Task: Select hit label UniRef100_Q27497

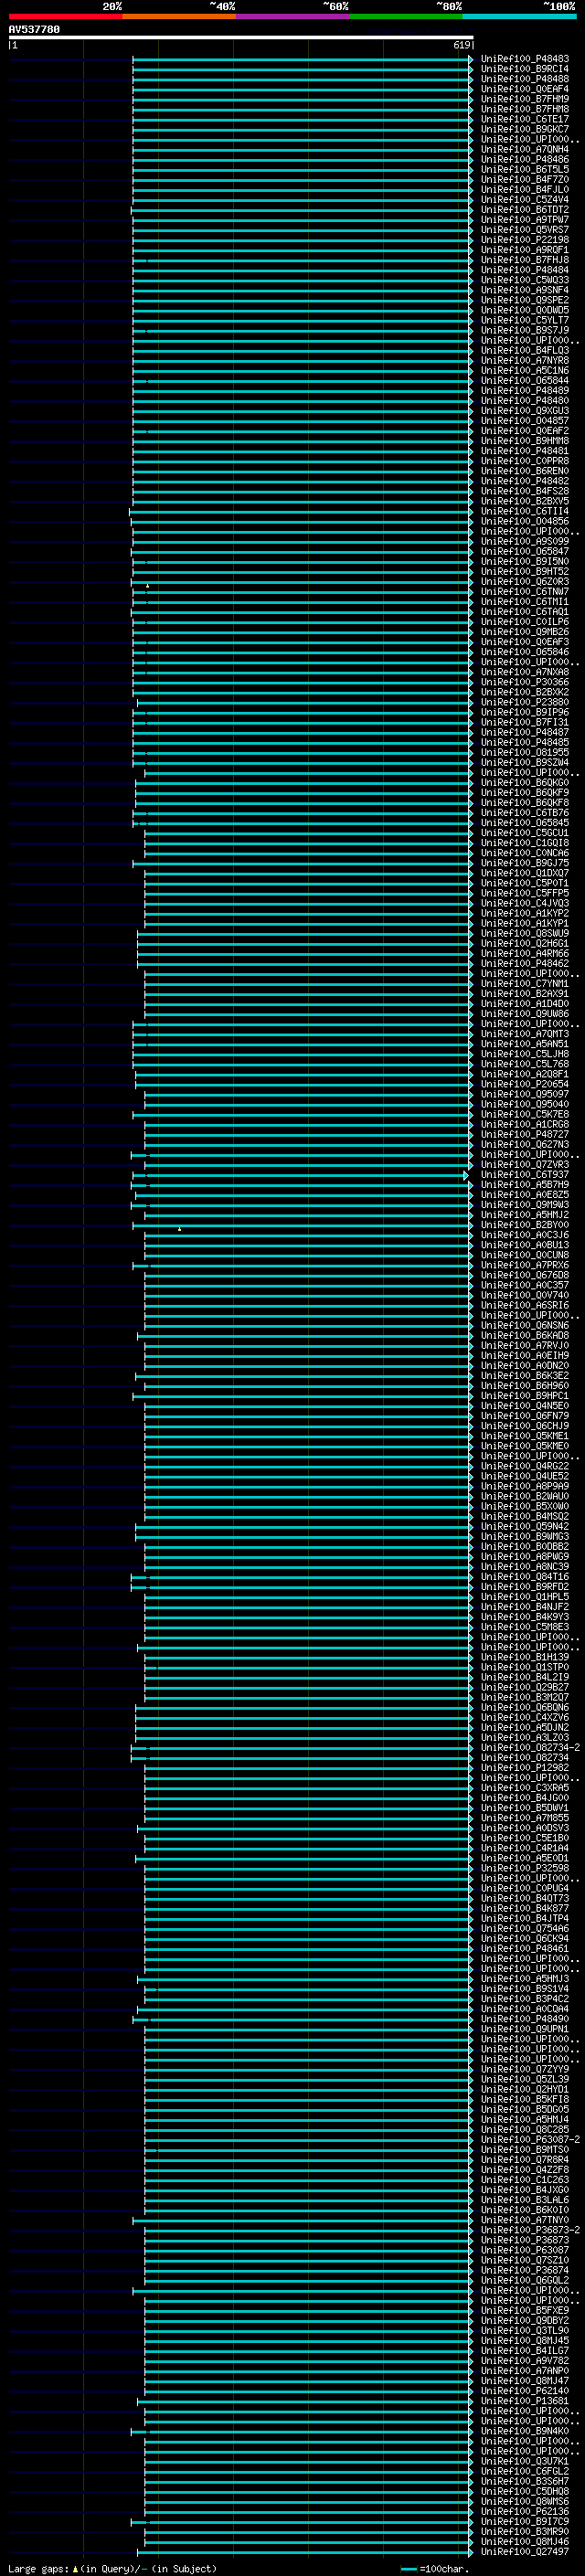Action: [x=525, y=2552]
